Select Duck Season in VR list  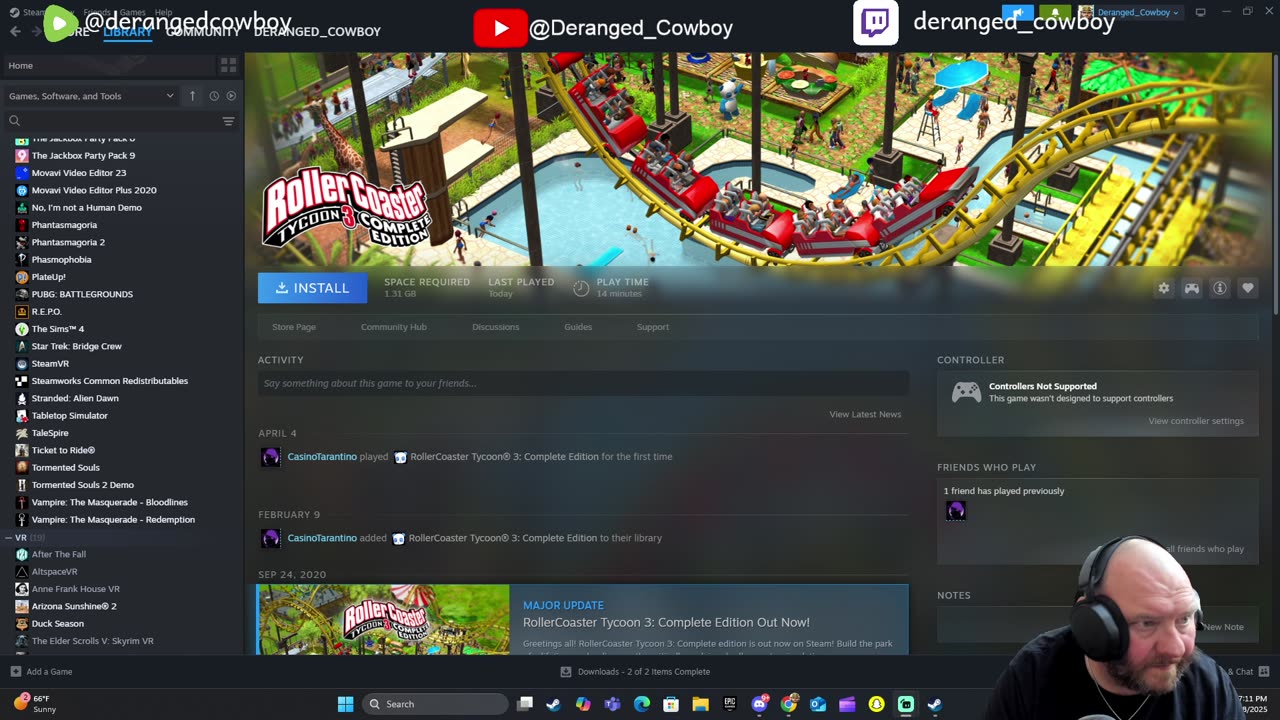click(x=57, y=624)
